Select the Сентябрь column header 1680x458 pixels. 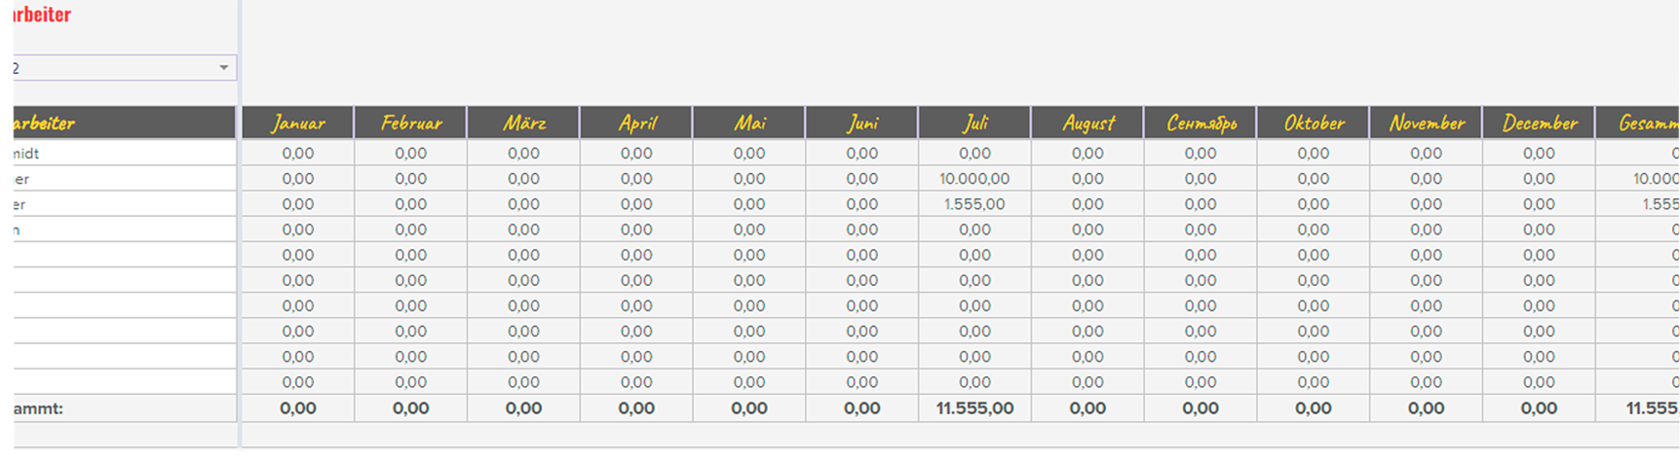pos(1201,123)
